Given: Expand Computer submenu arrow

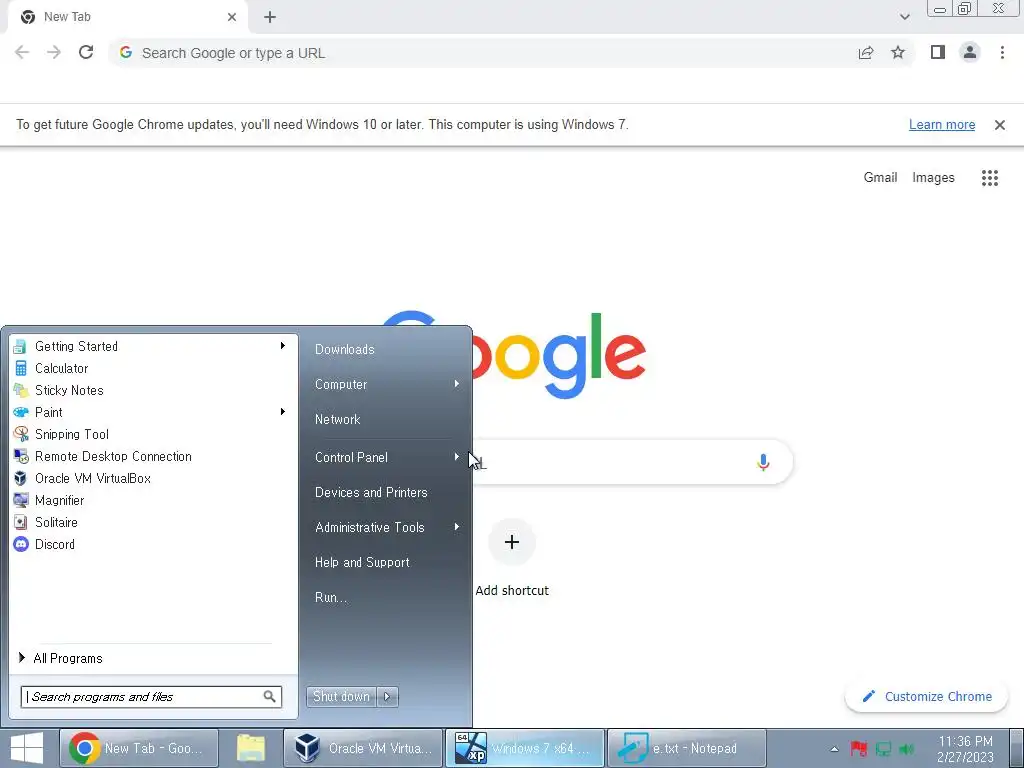Looking at the screenshot, I should tap(456, 384).
